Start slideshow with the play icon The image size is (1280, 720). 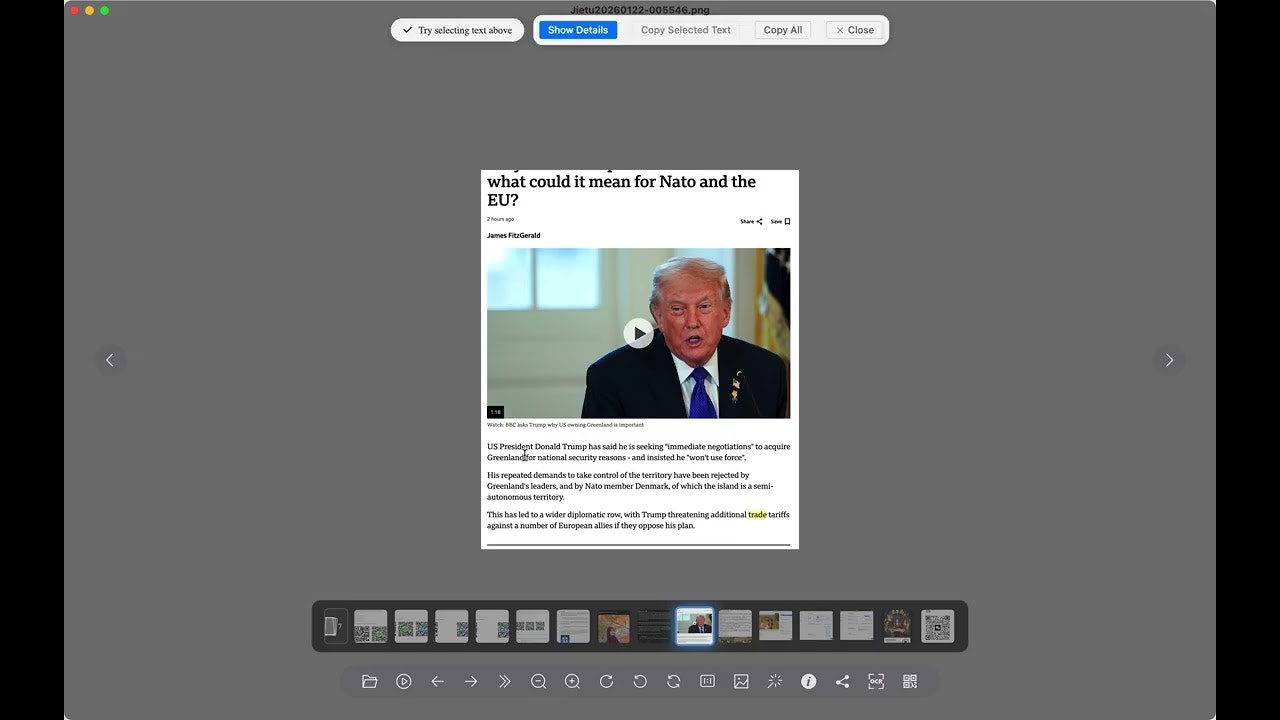point(403,681)
